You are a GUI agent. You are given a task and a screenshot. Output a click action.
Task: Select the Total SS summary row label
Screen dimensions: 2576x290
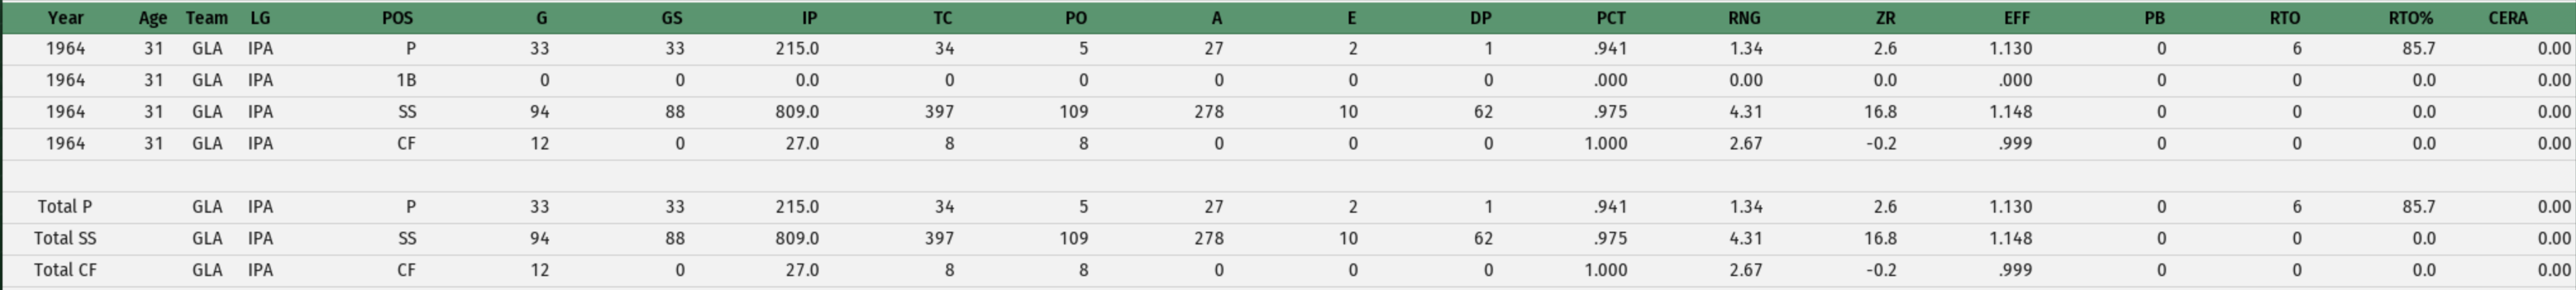(65, 238)
